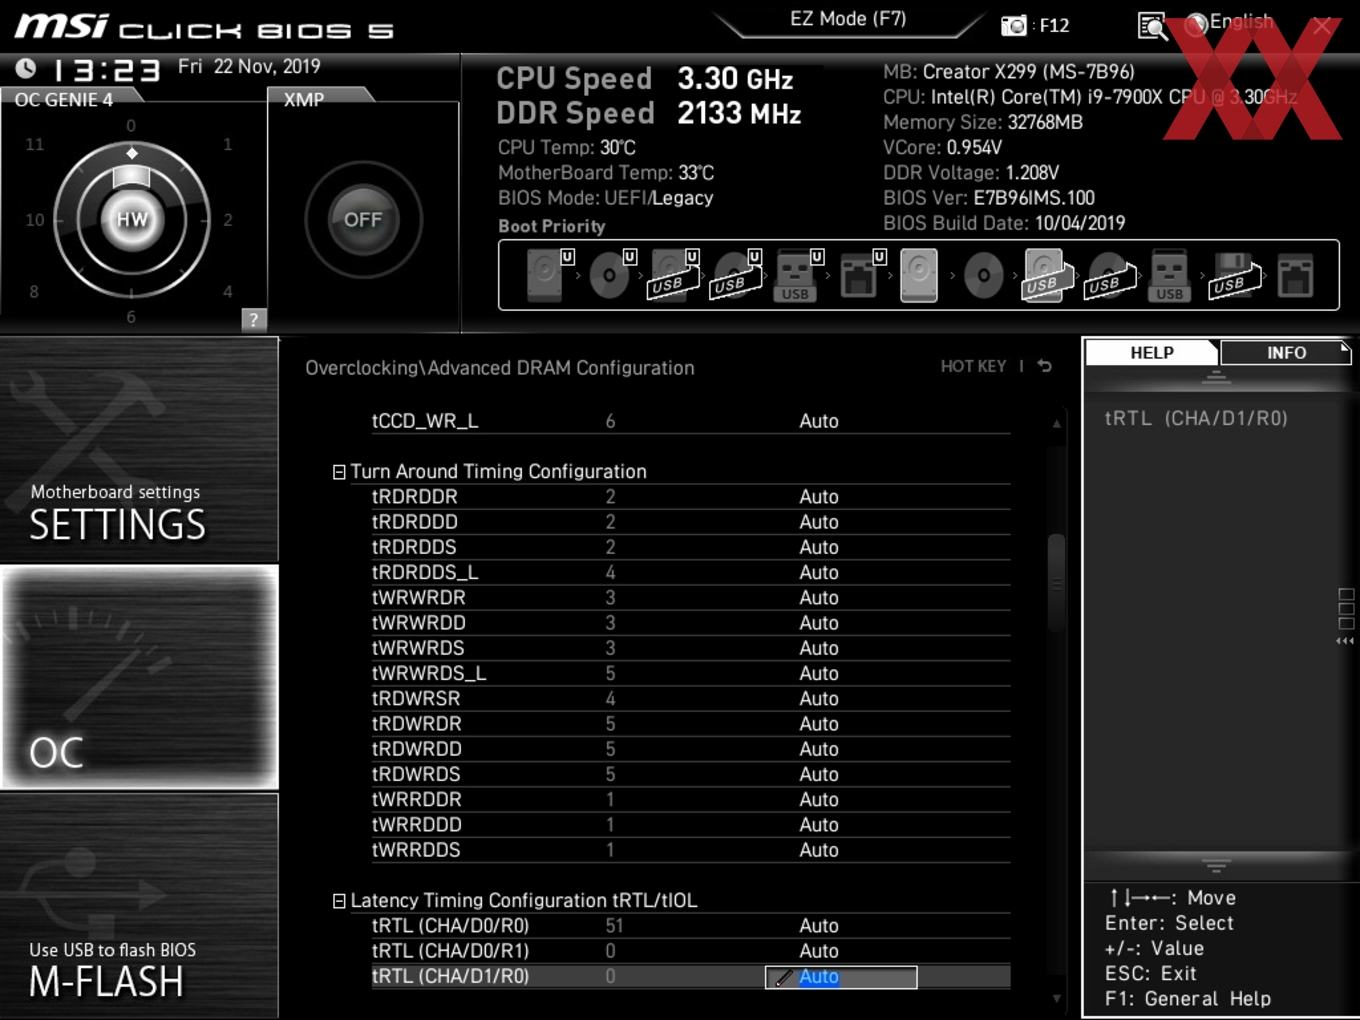Screen dimensions: 1360x1020
Task: Select the UEFI optical drive boot icon
Action: [x=611, y=275]
